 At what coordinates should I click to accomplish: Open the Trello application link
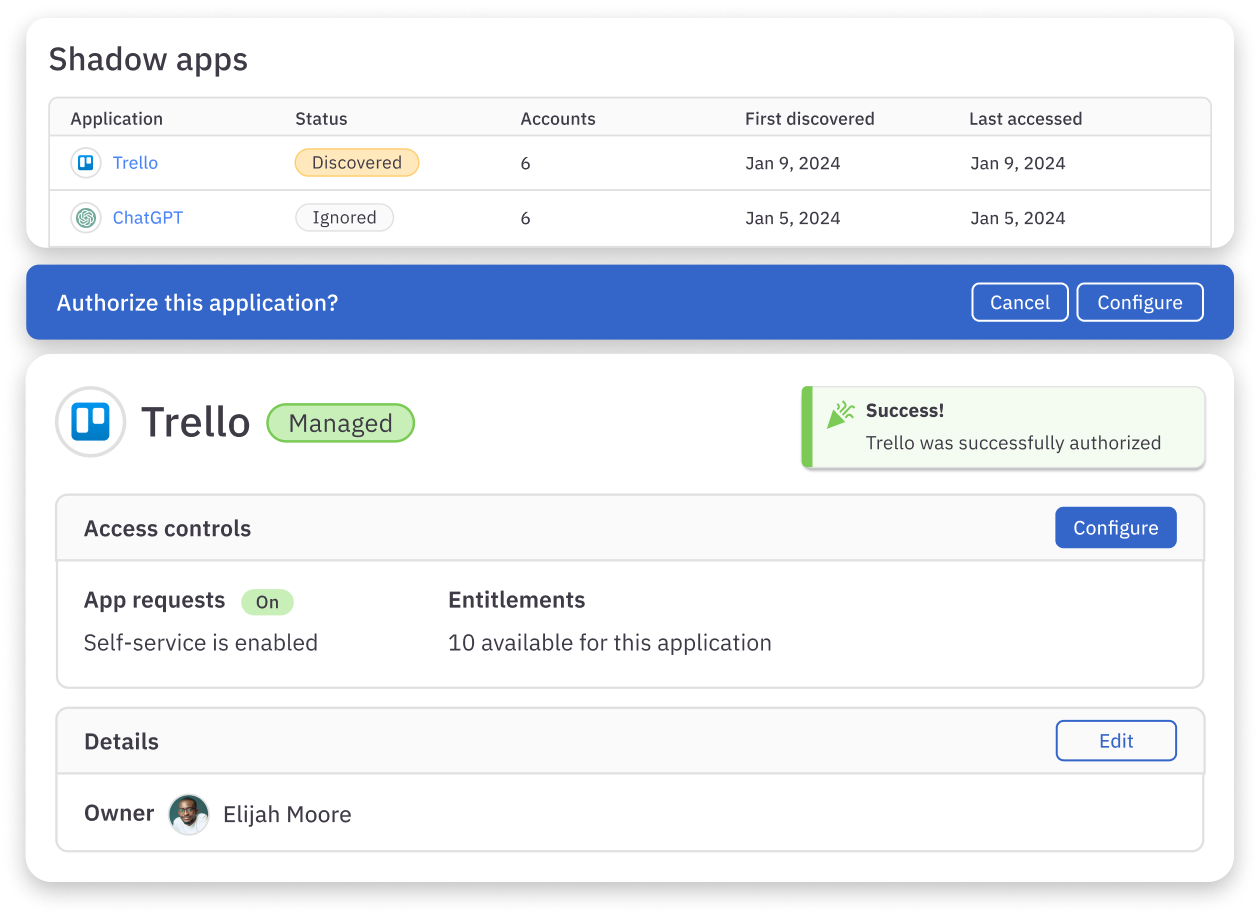[135, 163]
